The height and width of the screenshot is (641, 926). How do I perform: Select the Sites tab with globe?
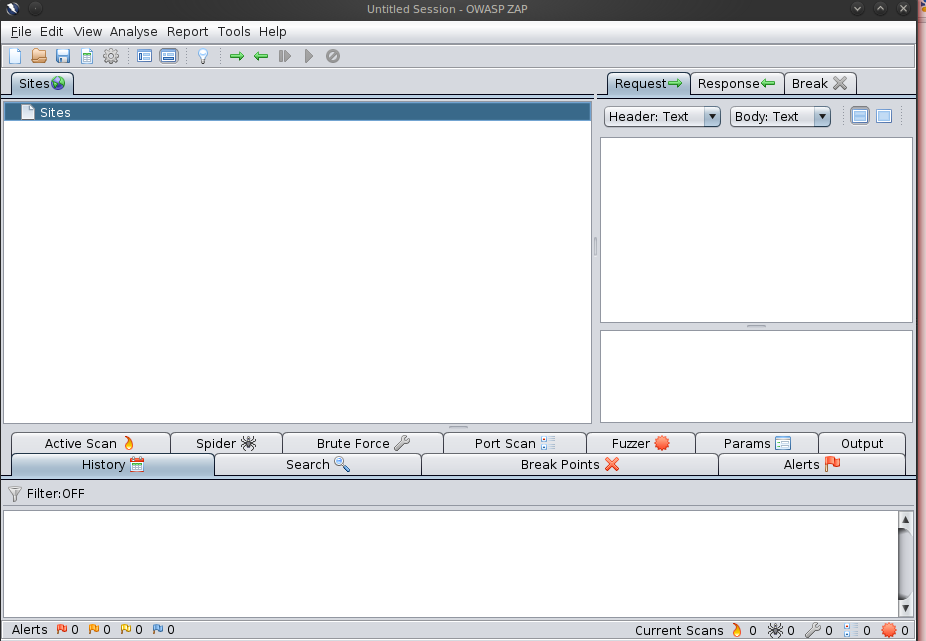pyautogui.click(x=42, y=83)
